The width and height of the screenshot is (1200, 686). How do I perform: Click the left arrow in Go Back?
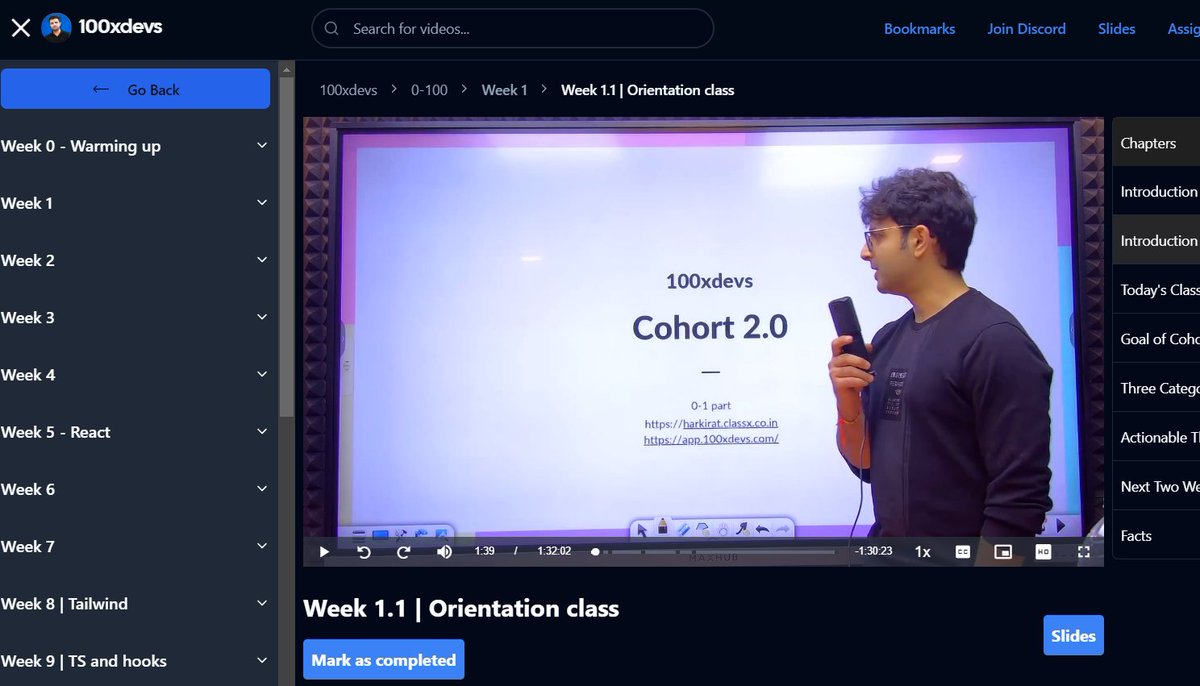tap(100, 89)
